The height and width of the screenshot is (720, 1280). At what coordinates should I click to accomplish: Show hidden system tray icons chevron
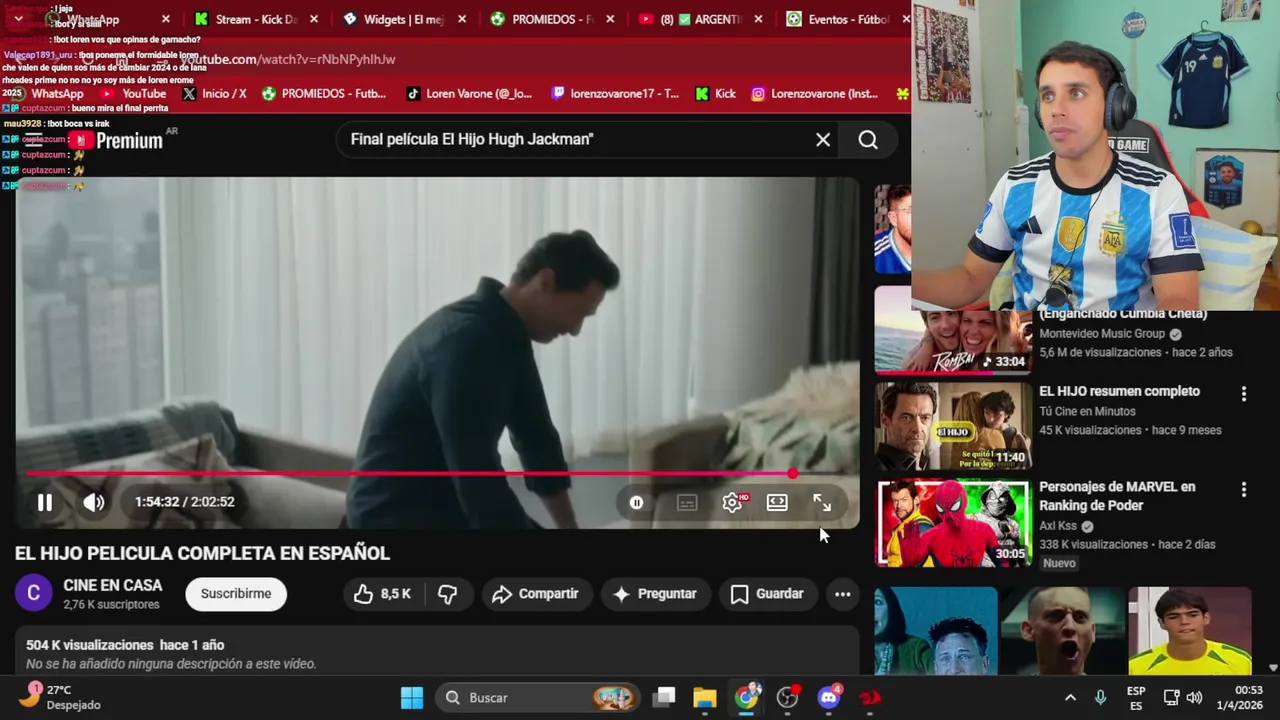click(1070, 698)
